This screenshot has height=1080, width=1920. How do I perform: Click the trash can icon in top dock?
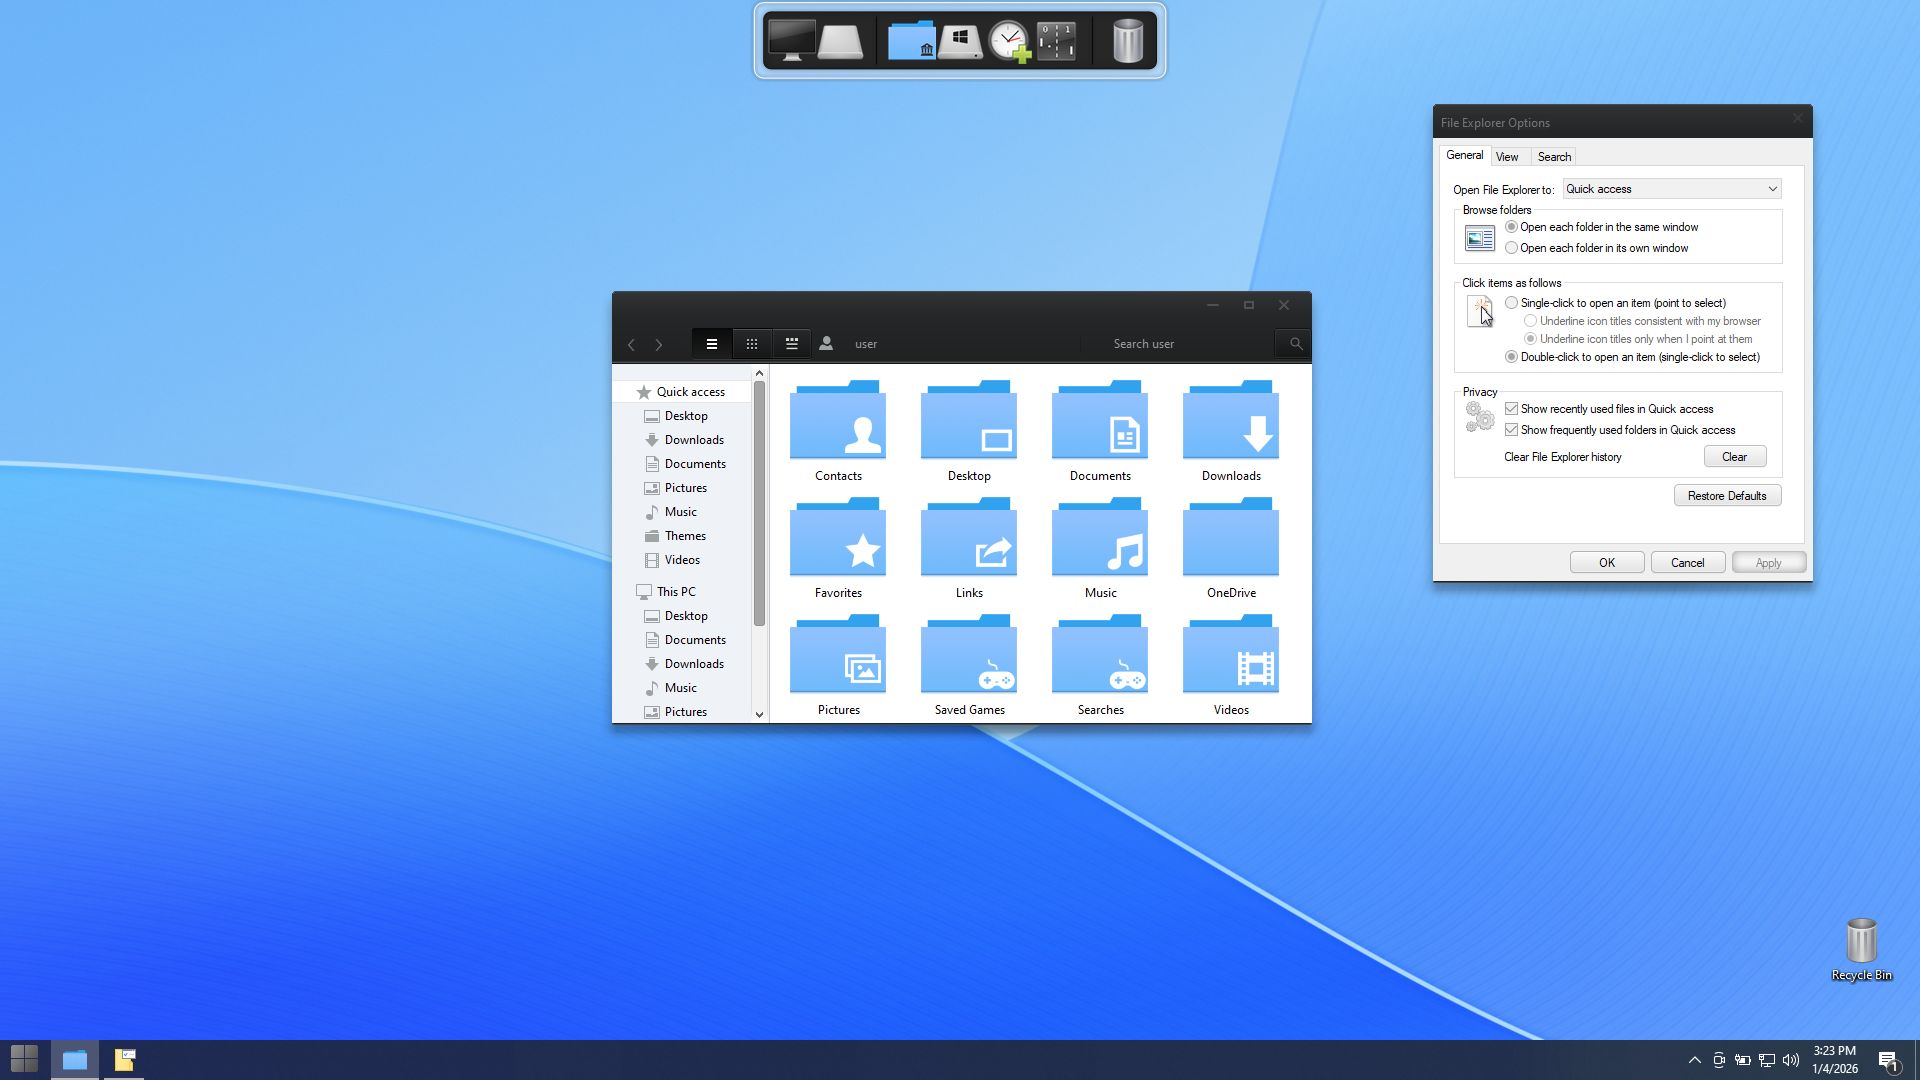pyautogui.click(x=1127, y=42)
